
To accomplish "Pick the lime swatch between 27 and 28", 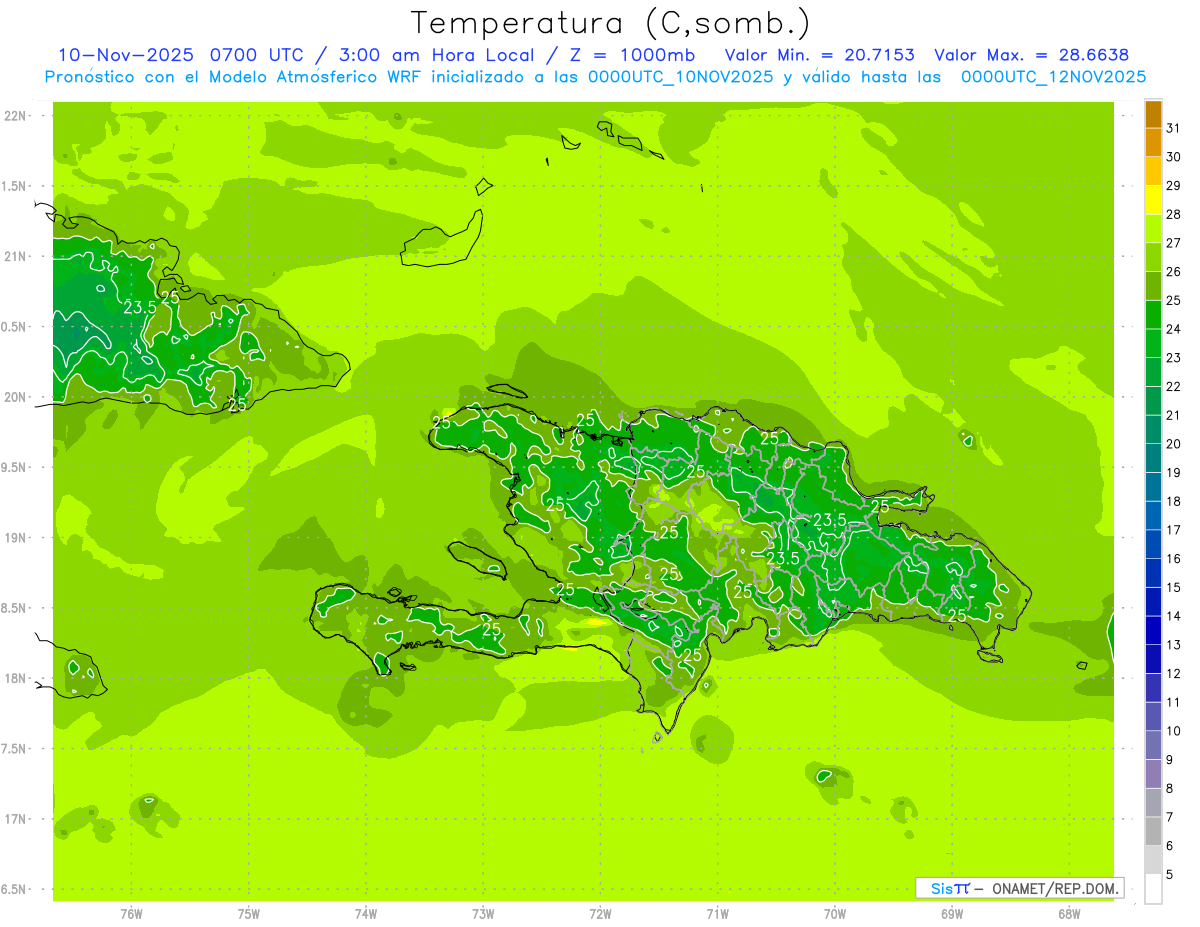I will (1153, 228).
